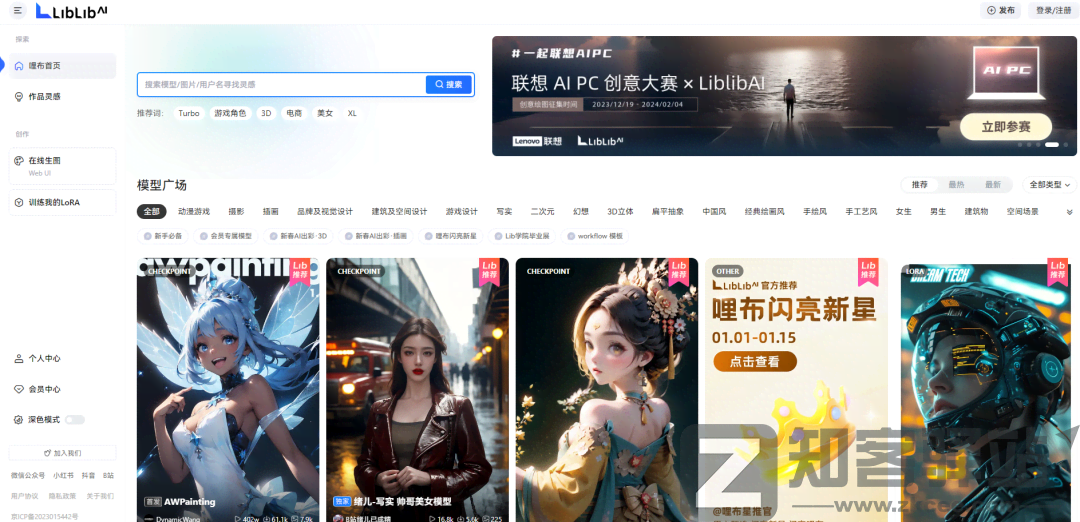Open 会员中心 membership center
The width and height of the screenshot is (1080, 522).
click(42, 389)
